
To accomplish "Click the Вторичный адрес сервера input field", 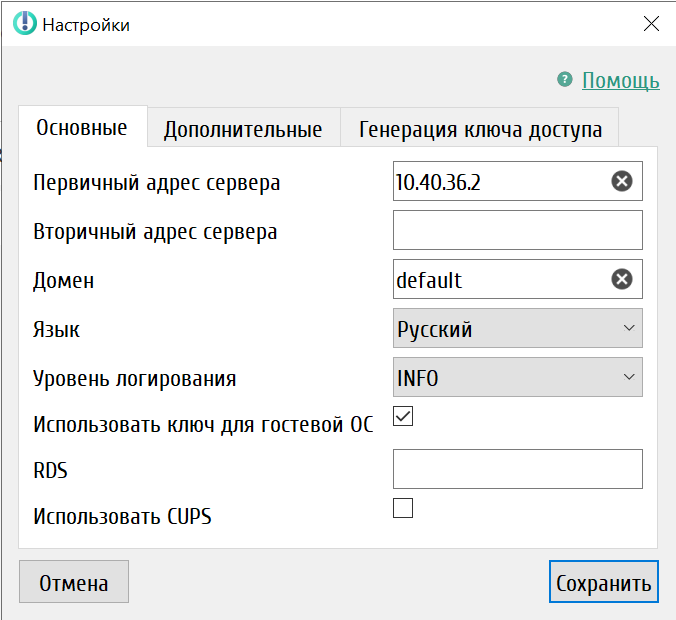I will (517, 230).
